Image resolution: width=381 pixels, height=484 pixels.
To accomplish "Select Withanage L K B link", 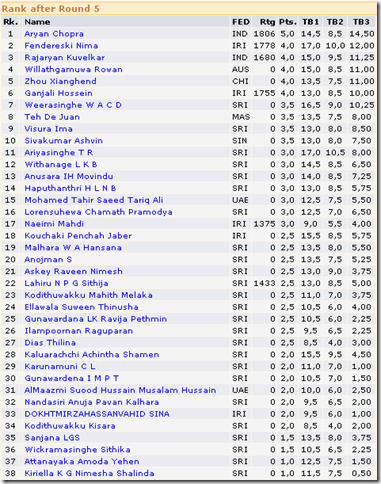I will point(61,165).
